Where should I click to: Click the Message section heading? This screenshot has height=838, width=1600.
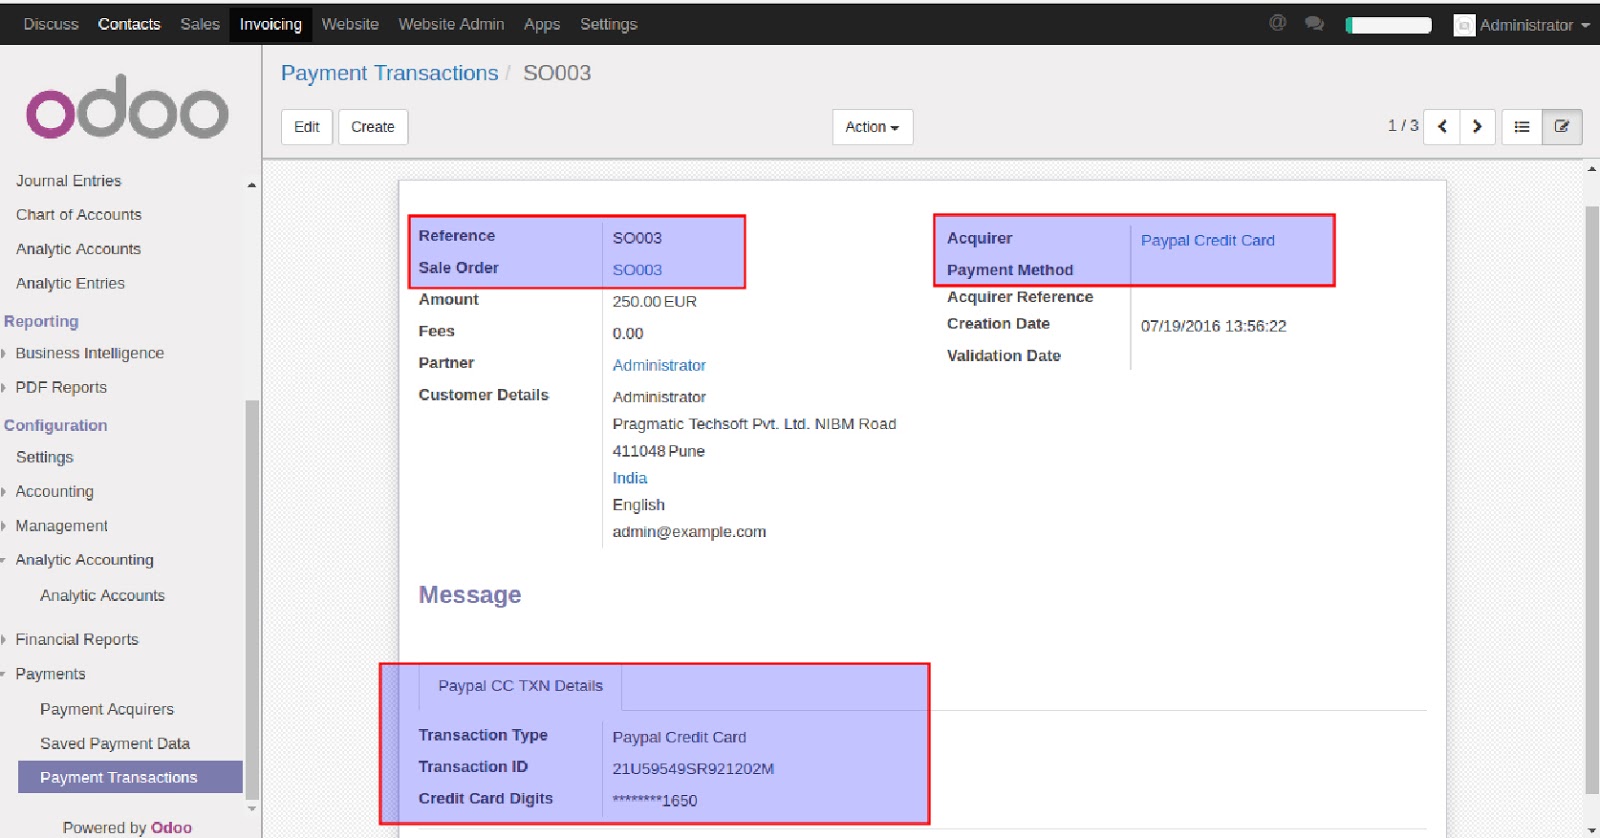470,595
